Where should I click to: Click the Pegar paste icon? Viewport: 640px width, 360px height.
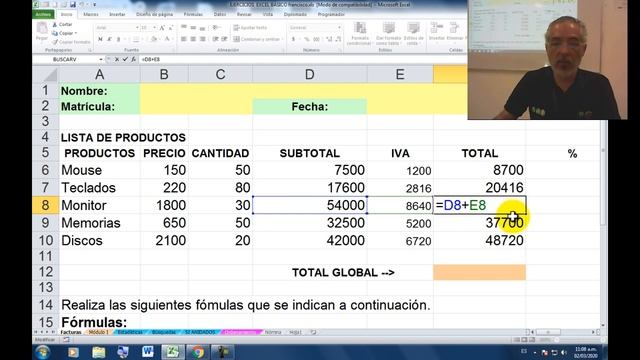42,29
